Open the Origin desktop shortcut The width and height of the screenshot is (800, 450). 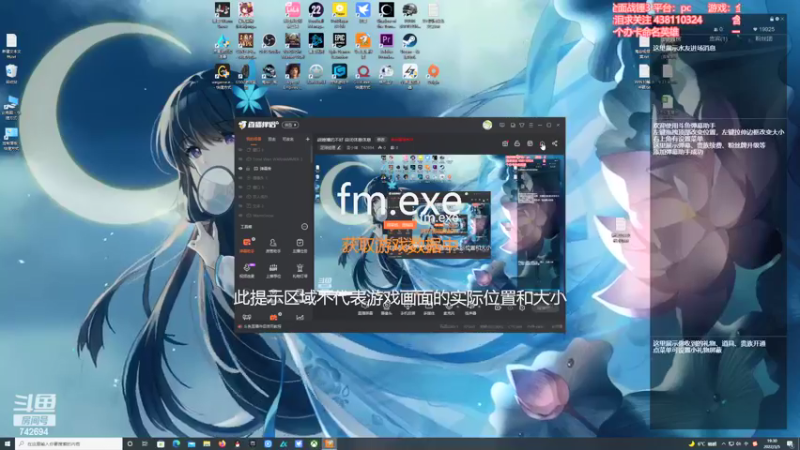coord(433,74)
